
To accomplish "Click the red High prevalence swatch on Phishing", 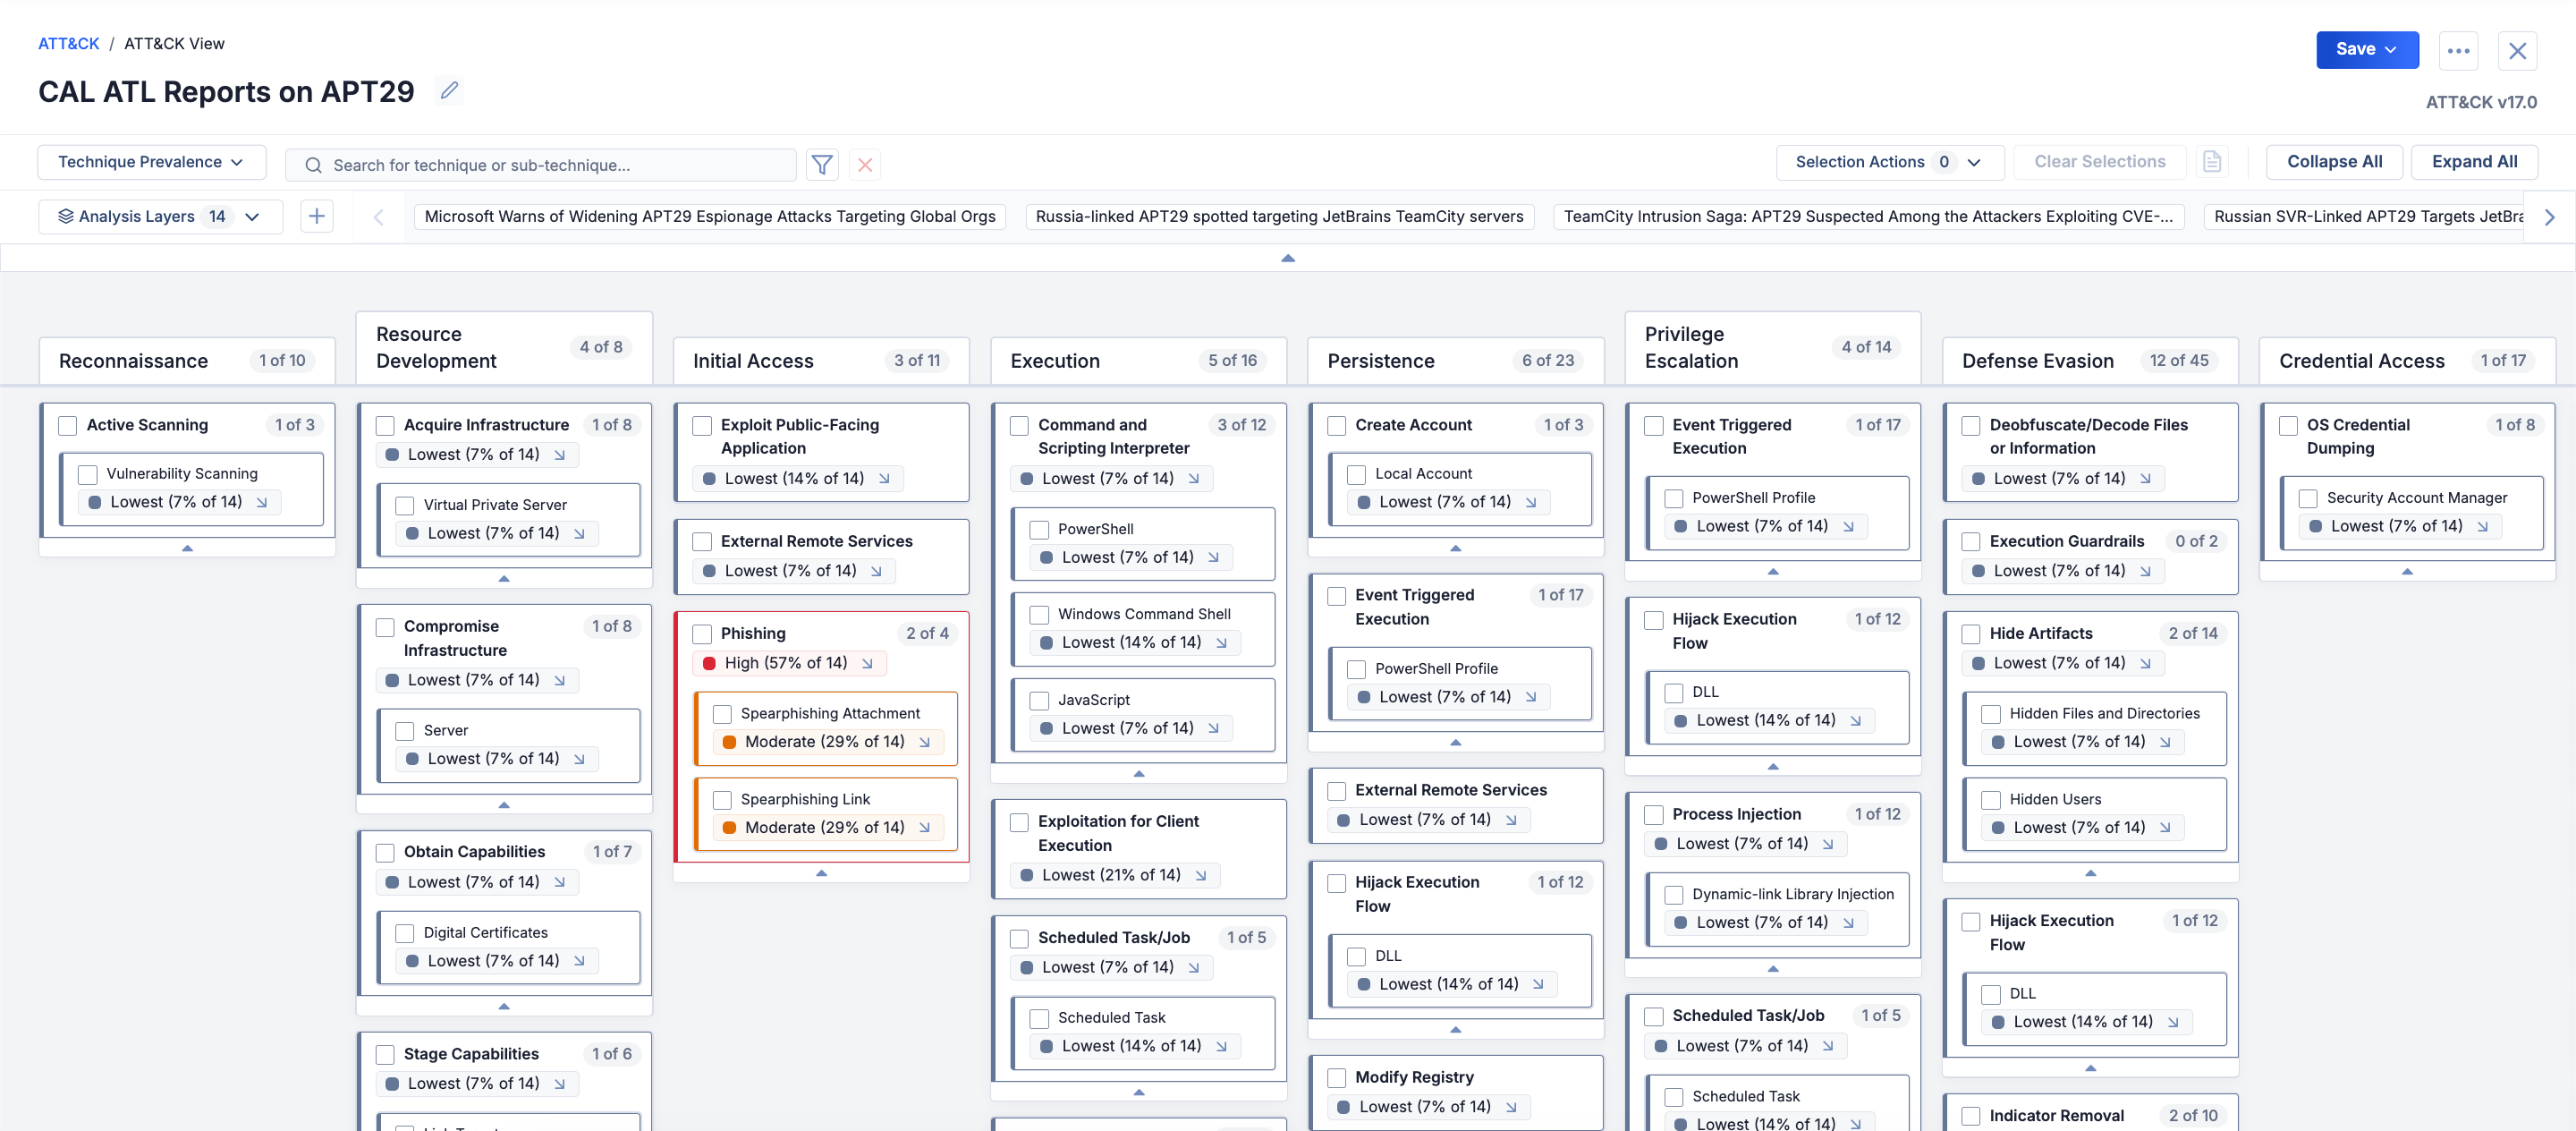I will [x=709, y=663].
